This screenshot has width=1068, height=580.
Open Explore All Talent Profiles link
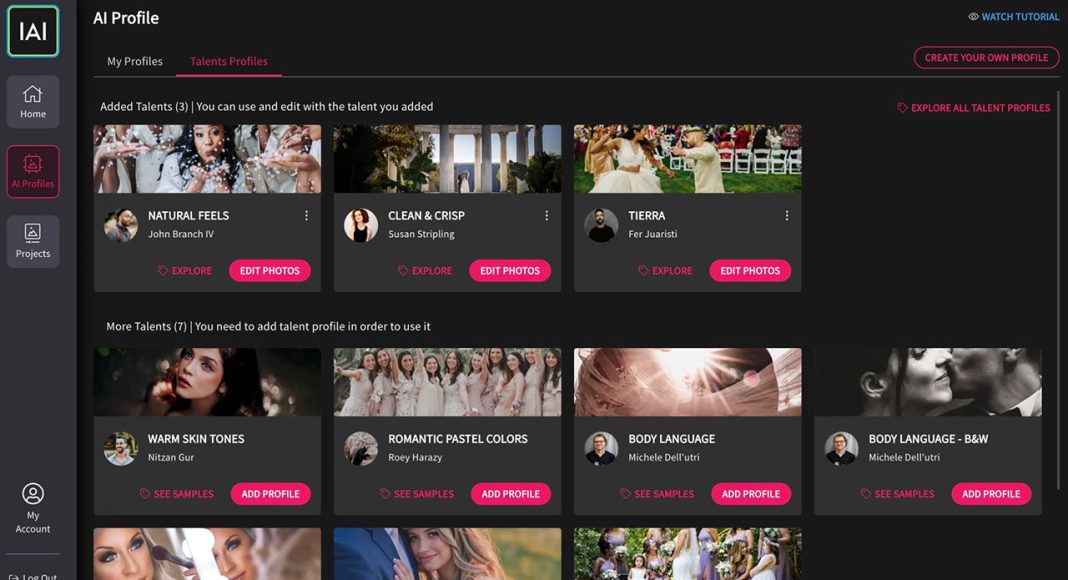[973, 108]
